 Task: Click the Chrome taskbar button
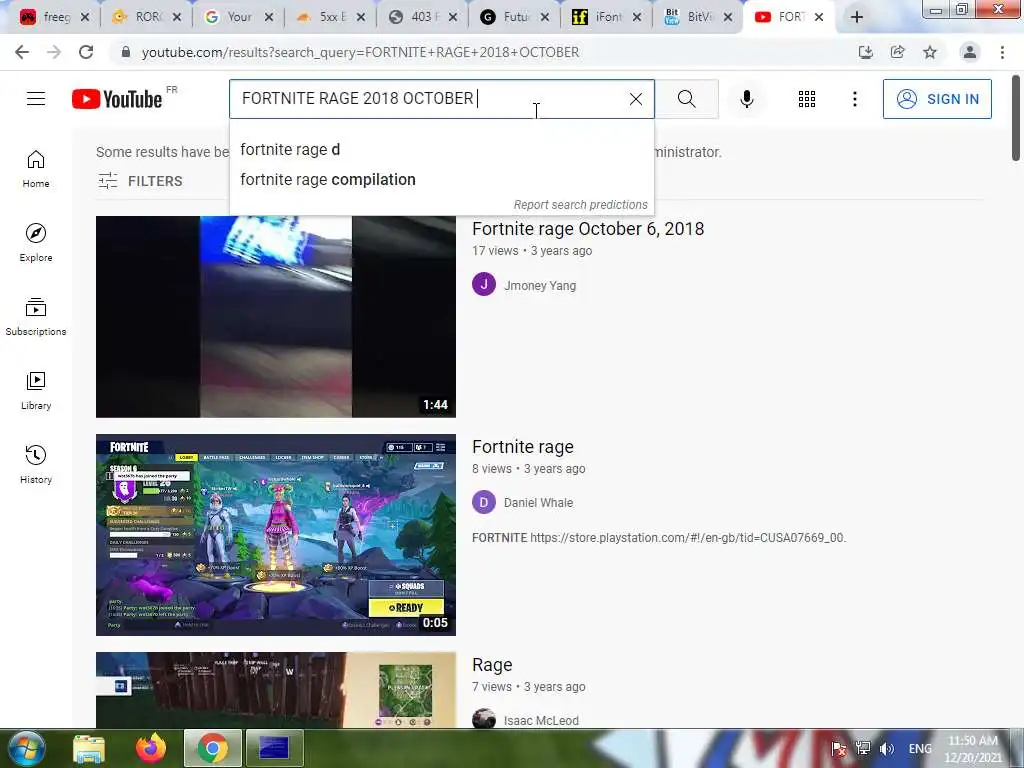(x=213, y=748)
